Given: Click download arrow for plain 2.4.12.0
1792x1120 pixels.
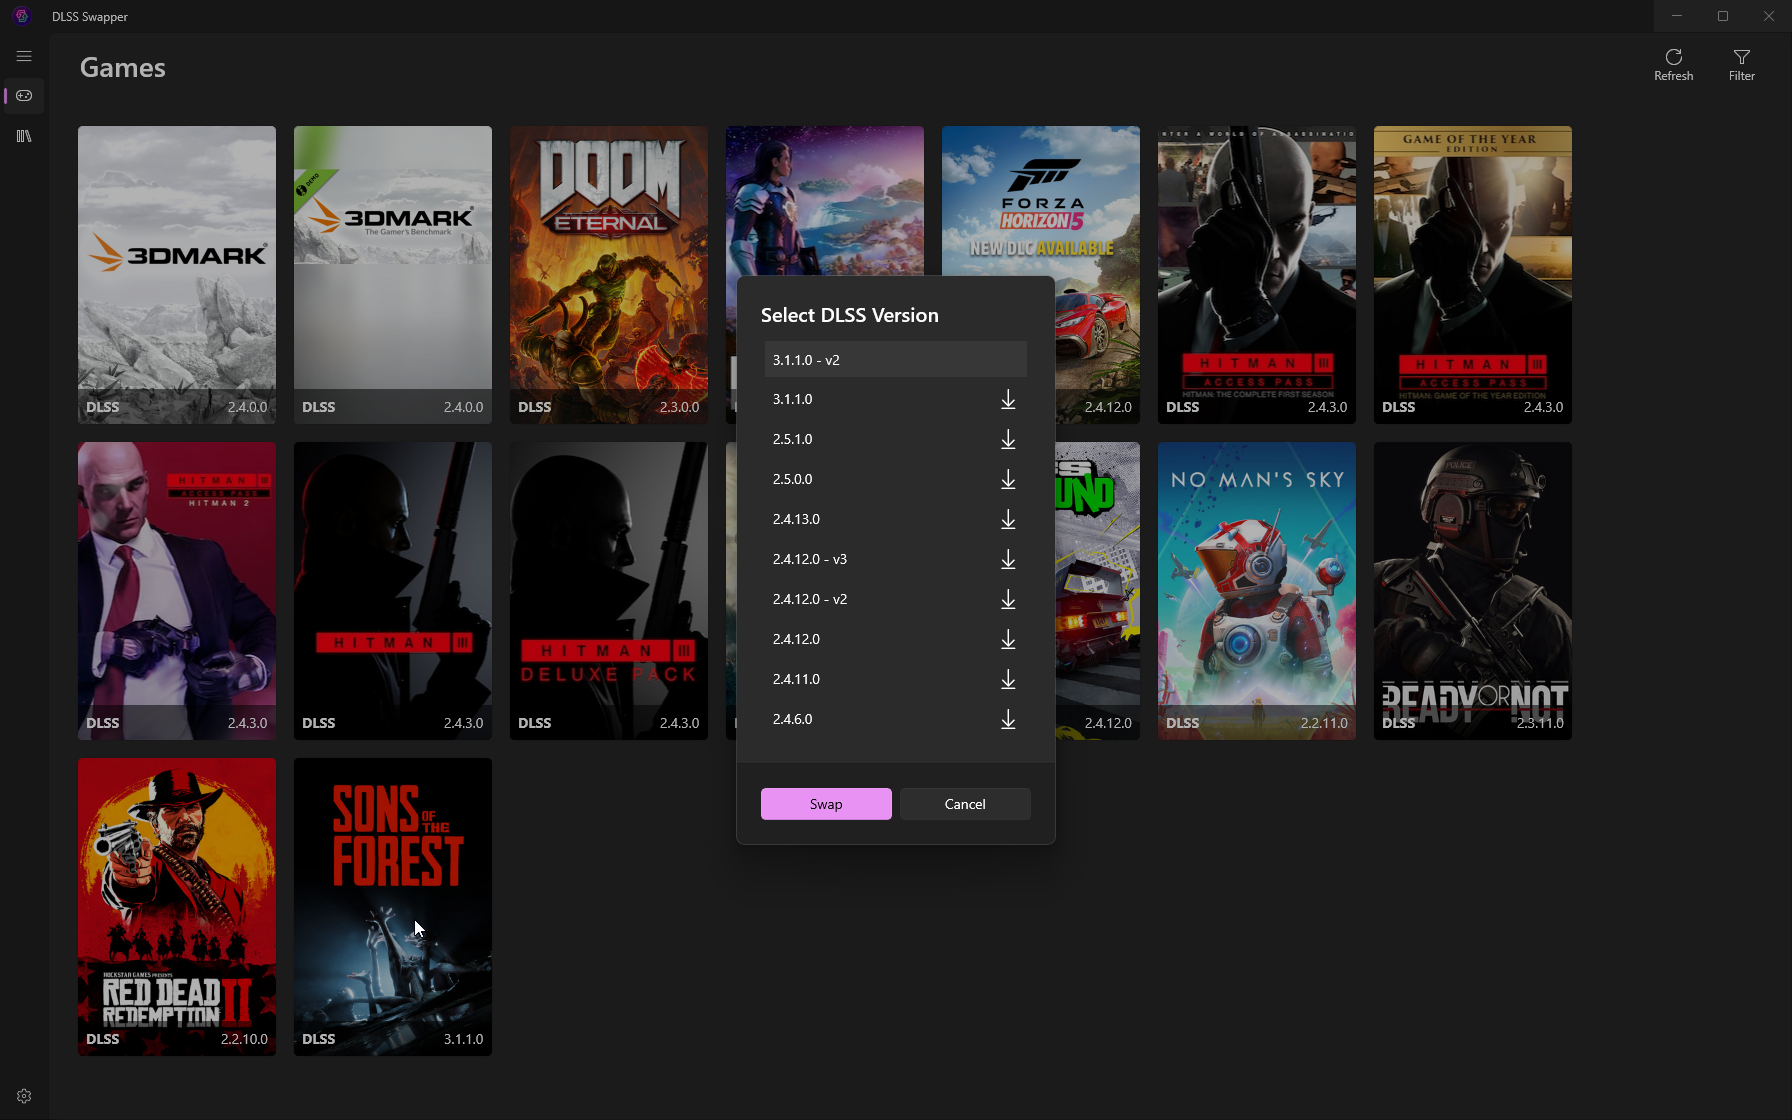Looking at the screenshot, I should [1008, 640].
